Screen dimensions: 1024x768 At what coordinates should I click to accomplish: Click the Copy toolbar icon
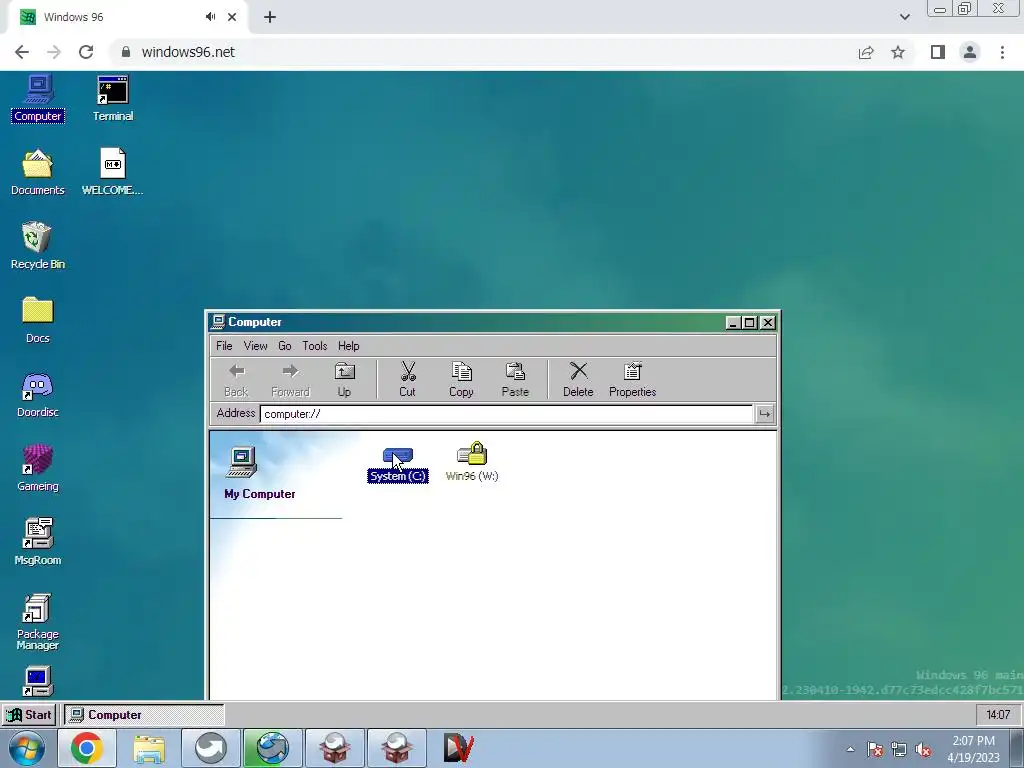(461, 380)
